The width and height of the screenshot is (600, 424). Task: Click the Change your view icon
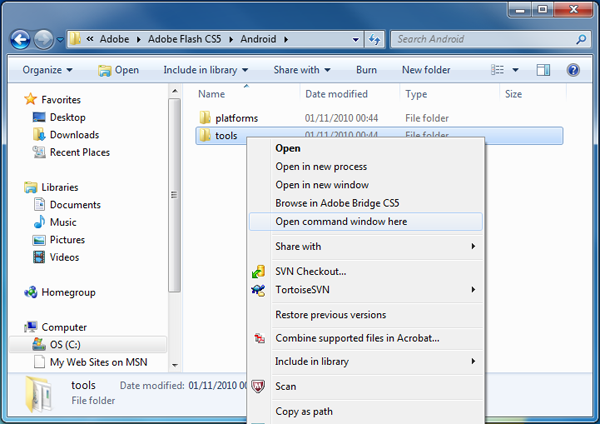[x=497, y=70]
